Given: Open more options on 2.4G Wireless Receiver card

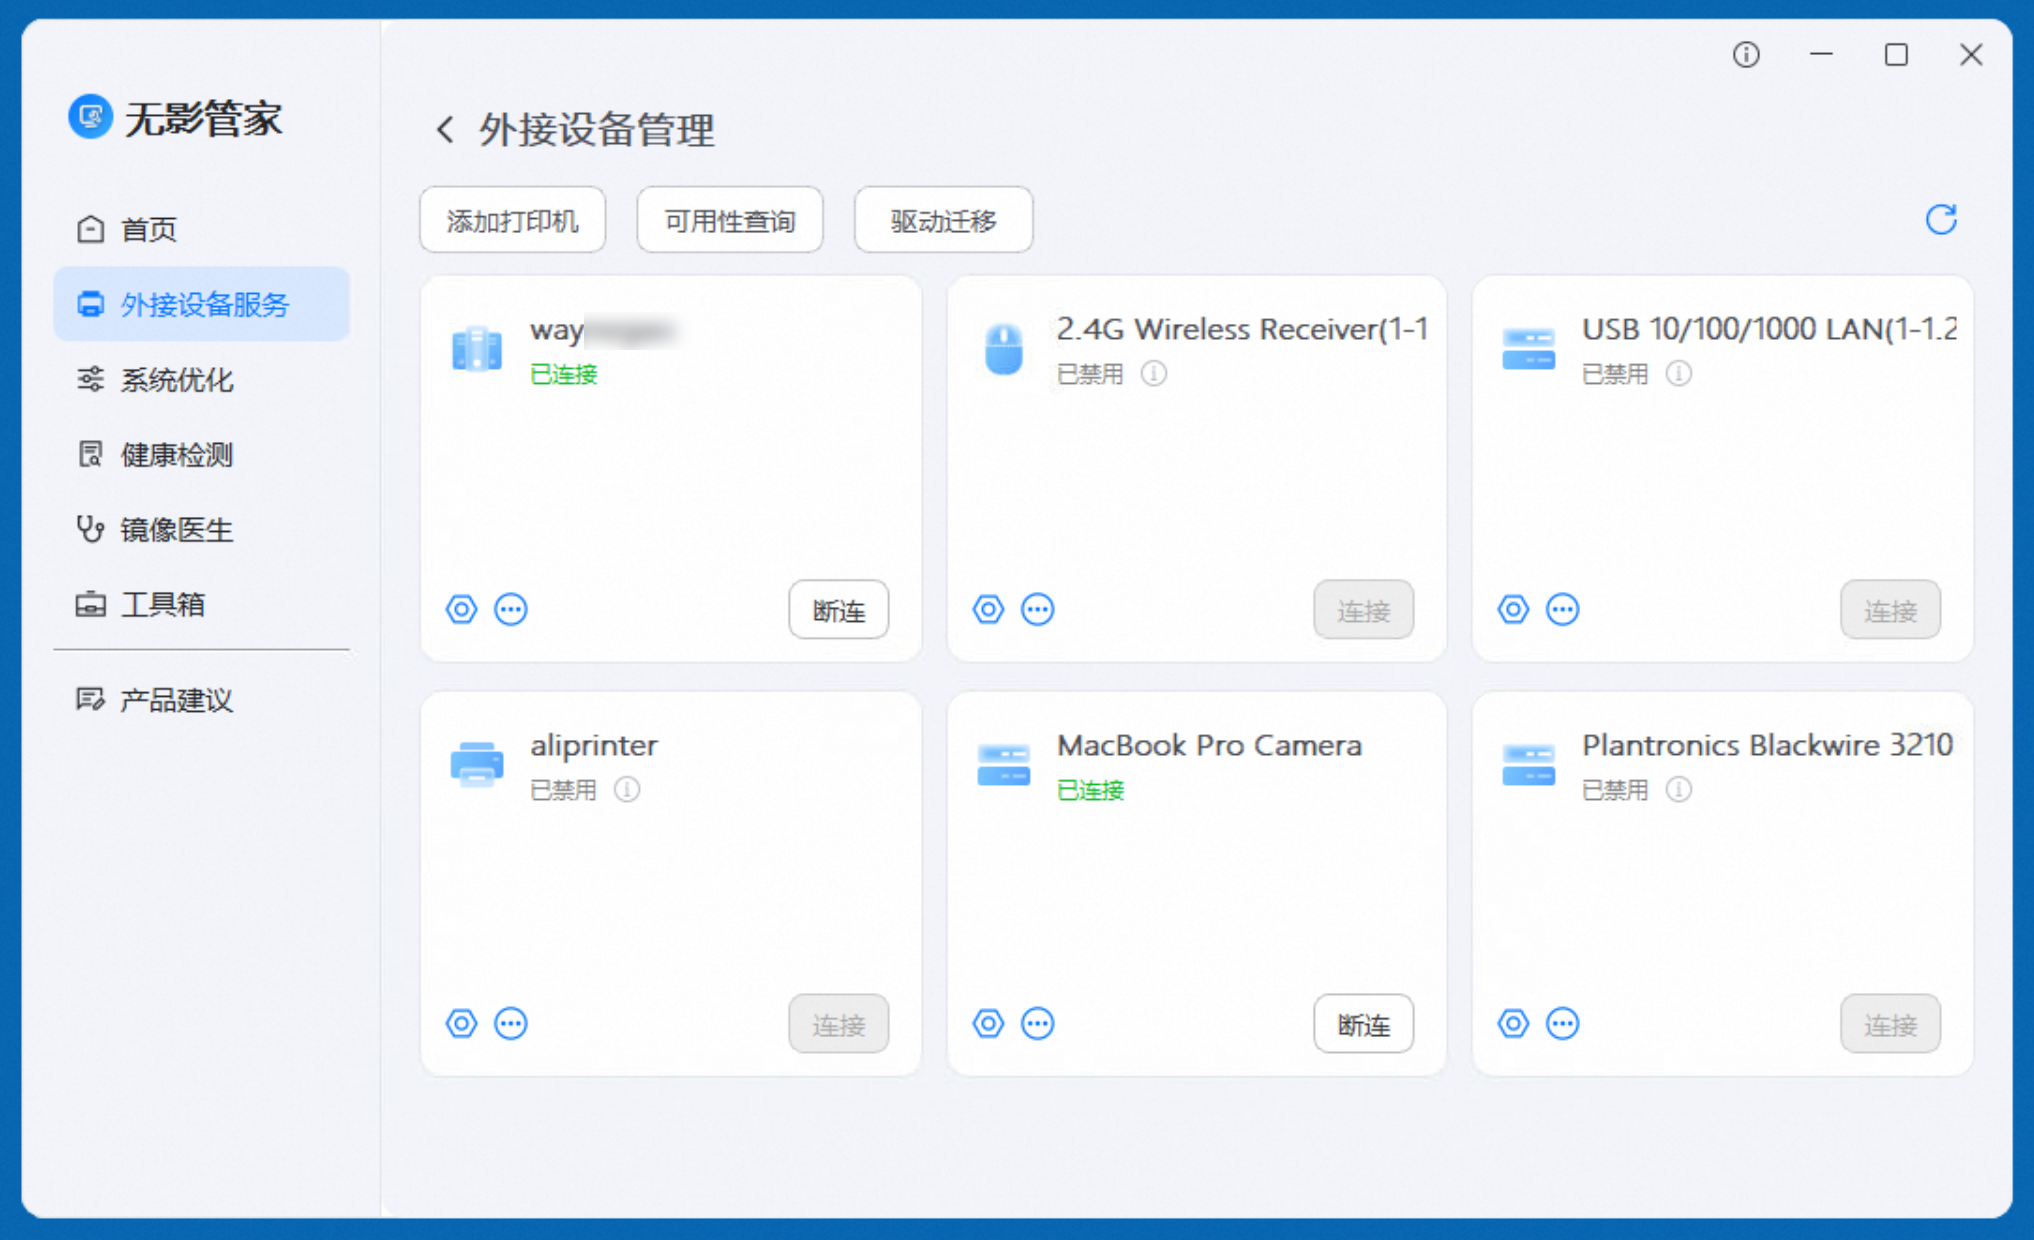Looking at the screenshot, I should [x=1037, y=609].
